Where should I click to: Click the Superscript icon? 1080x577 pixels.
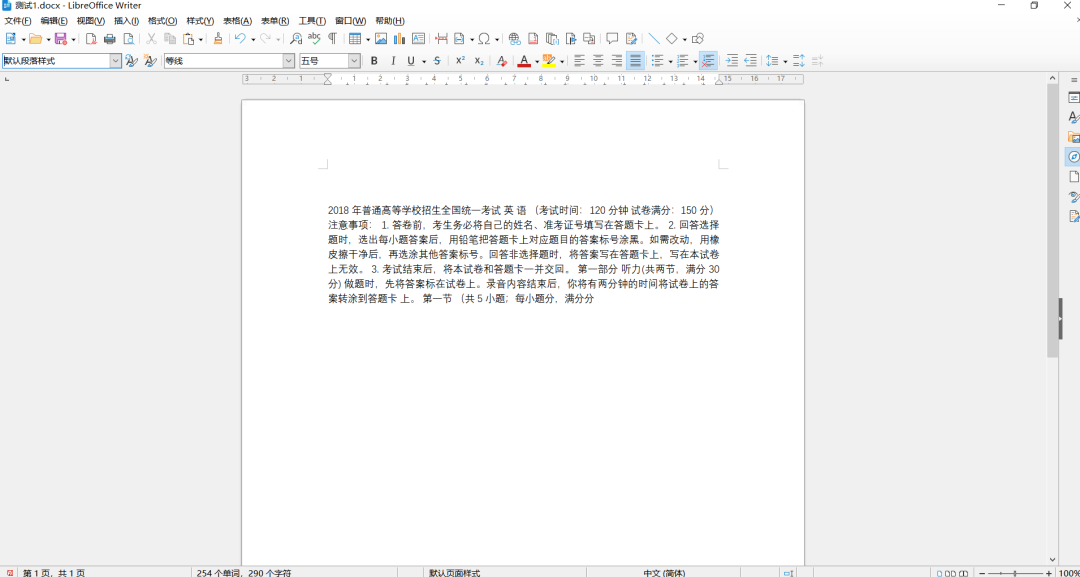pos(460,61)
